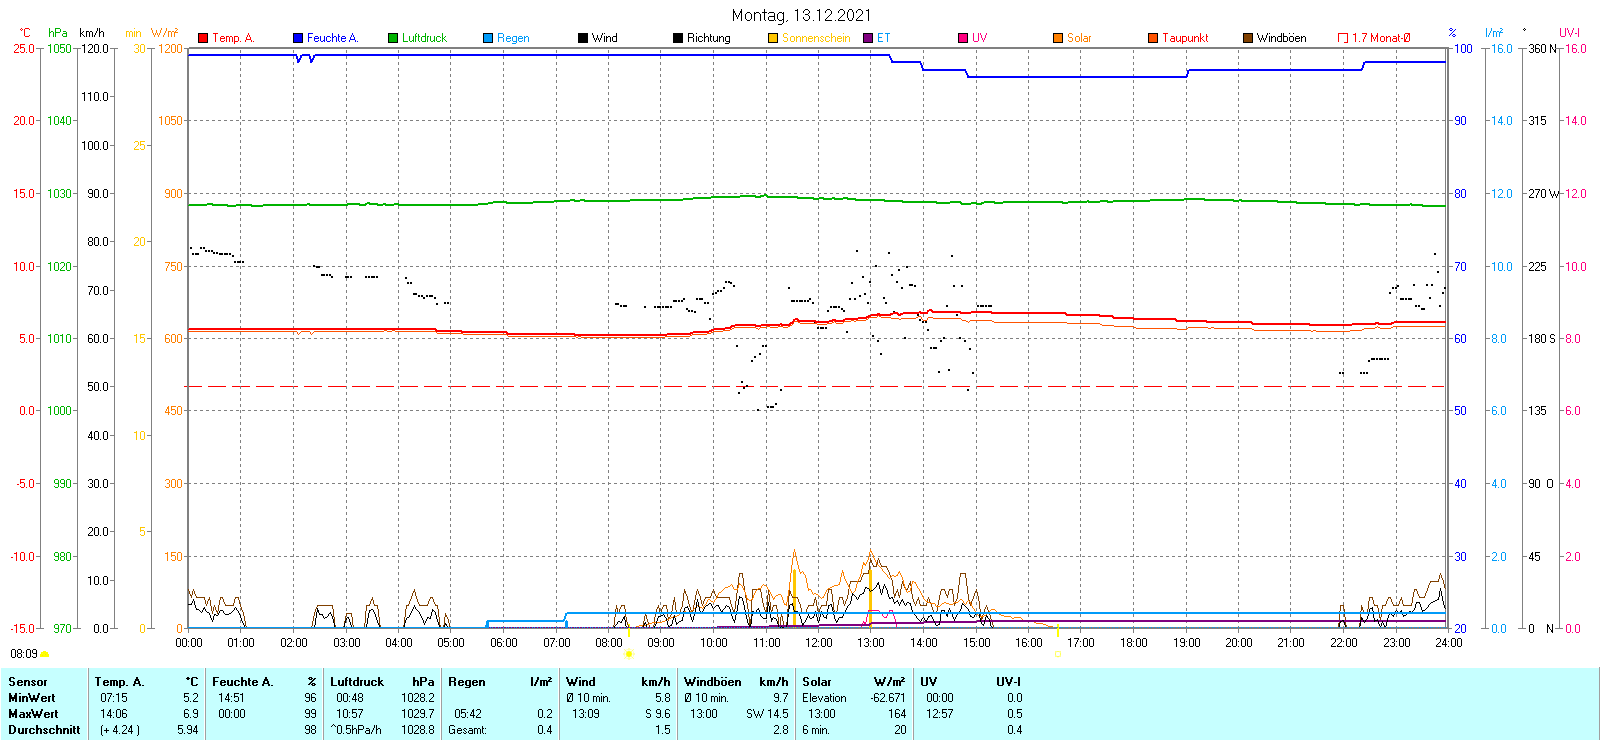Click the Luftdruck column header in table

point(357,682)
